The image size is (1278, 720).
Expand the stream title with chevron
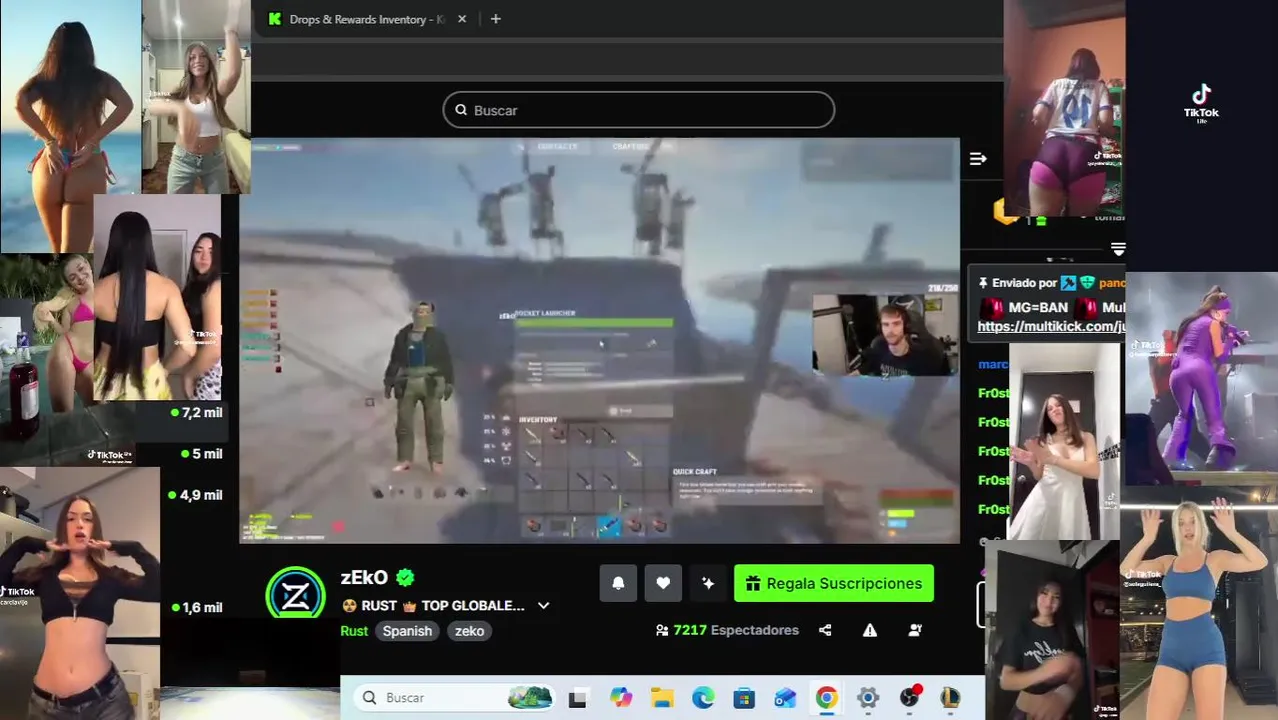544,606
